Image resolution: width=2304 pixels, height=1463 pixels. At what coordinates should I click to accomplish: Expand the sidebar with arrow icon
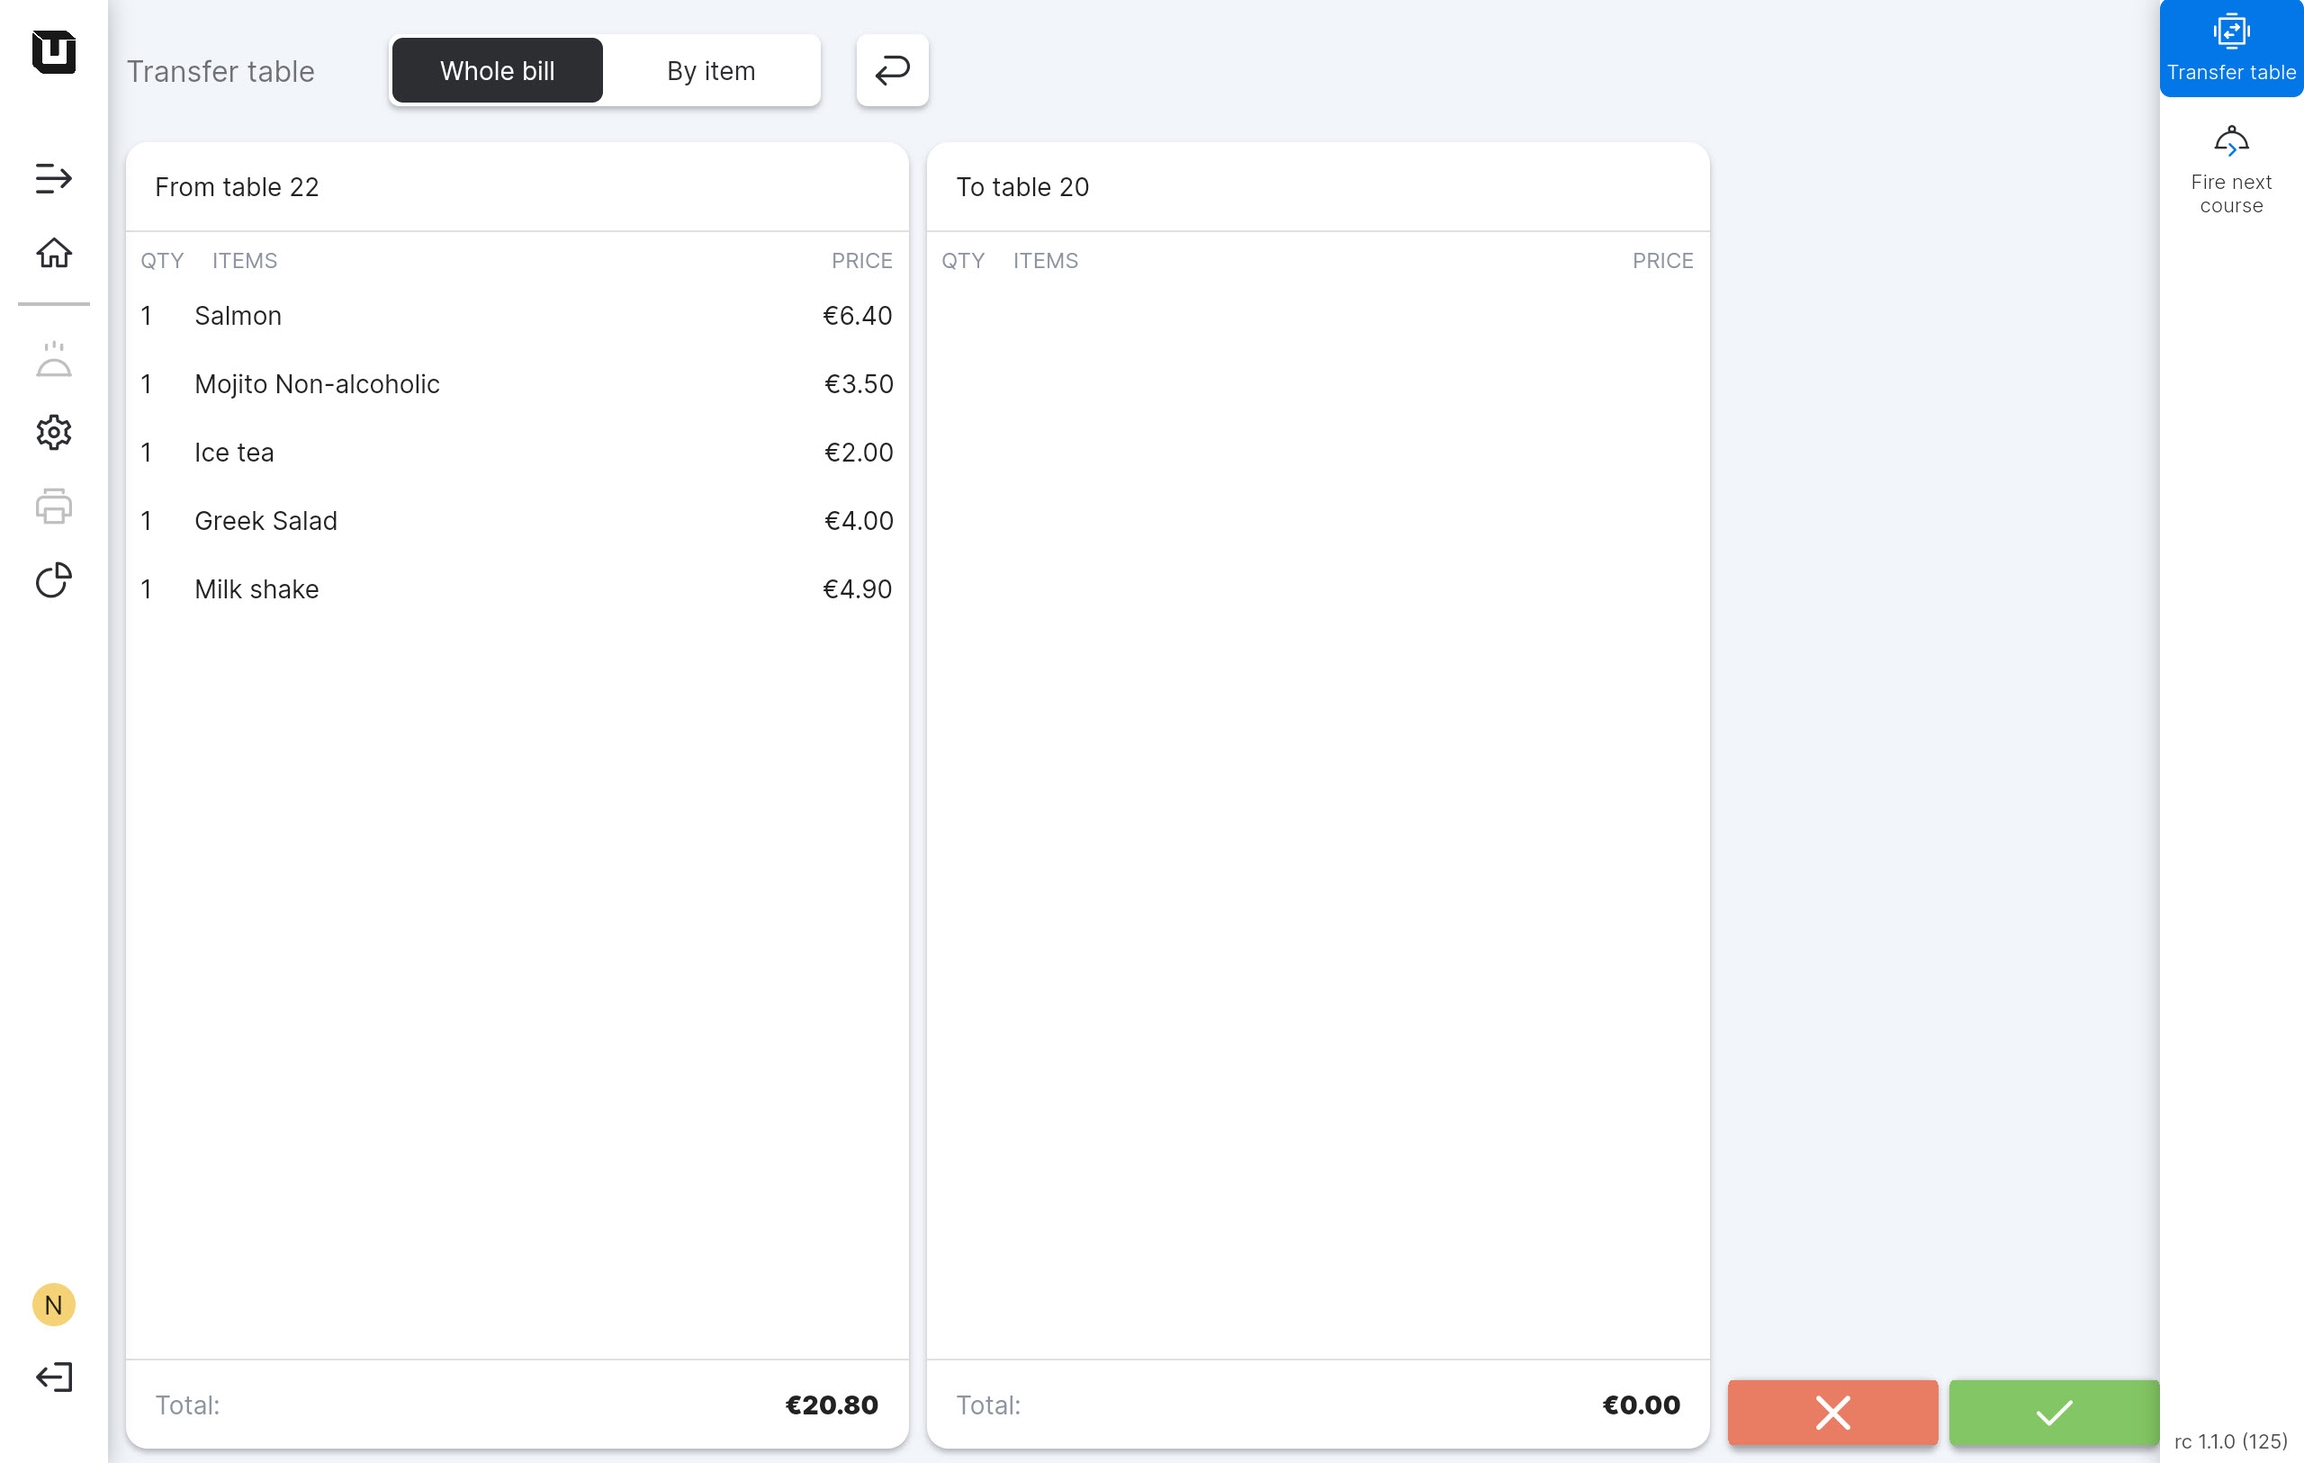pyautogui.click(x=54, y=179)
